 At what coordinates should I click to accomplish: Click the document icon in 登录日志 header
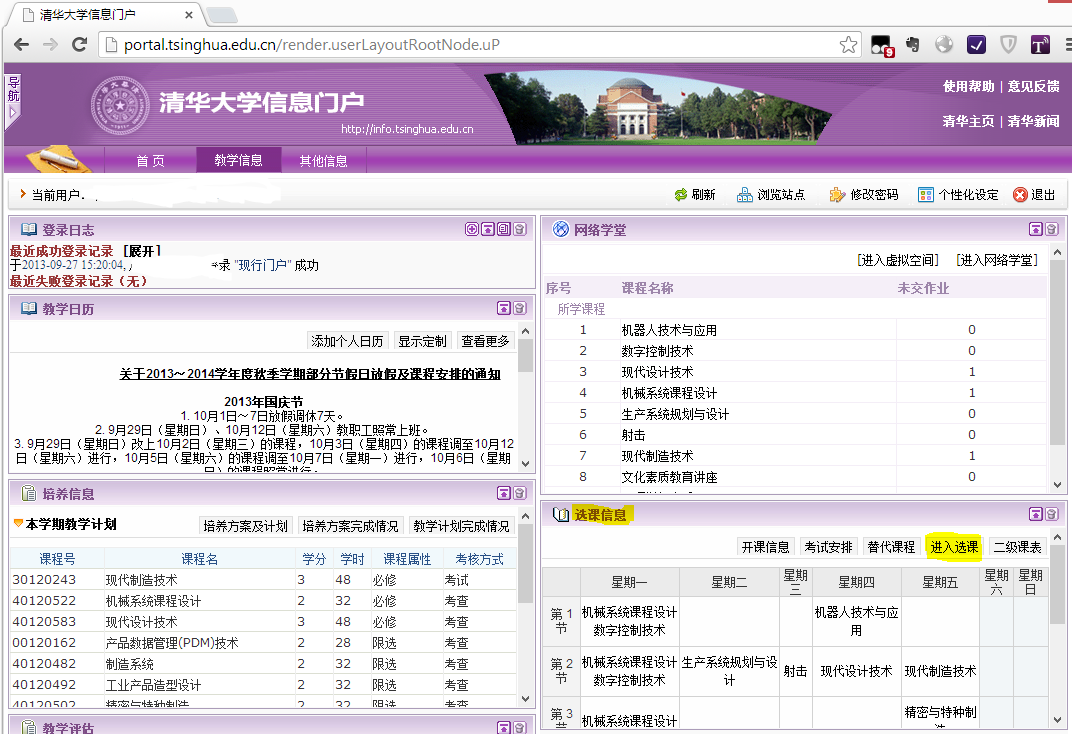[x=504, y=230]
